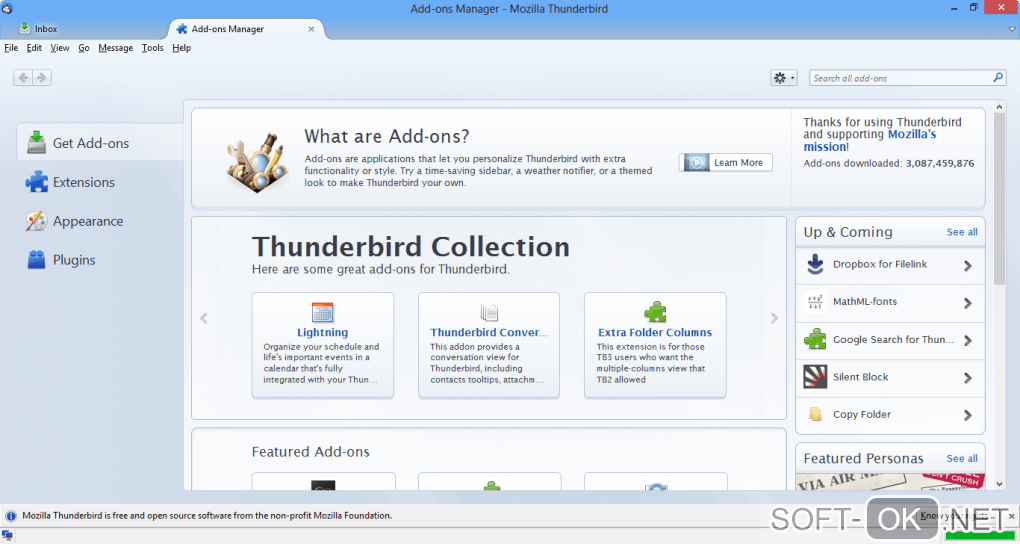Click the Featured Personas thumbnail image
This screenshot has width=1020, height=544.
click(890, 482)
